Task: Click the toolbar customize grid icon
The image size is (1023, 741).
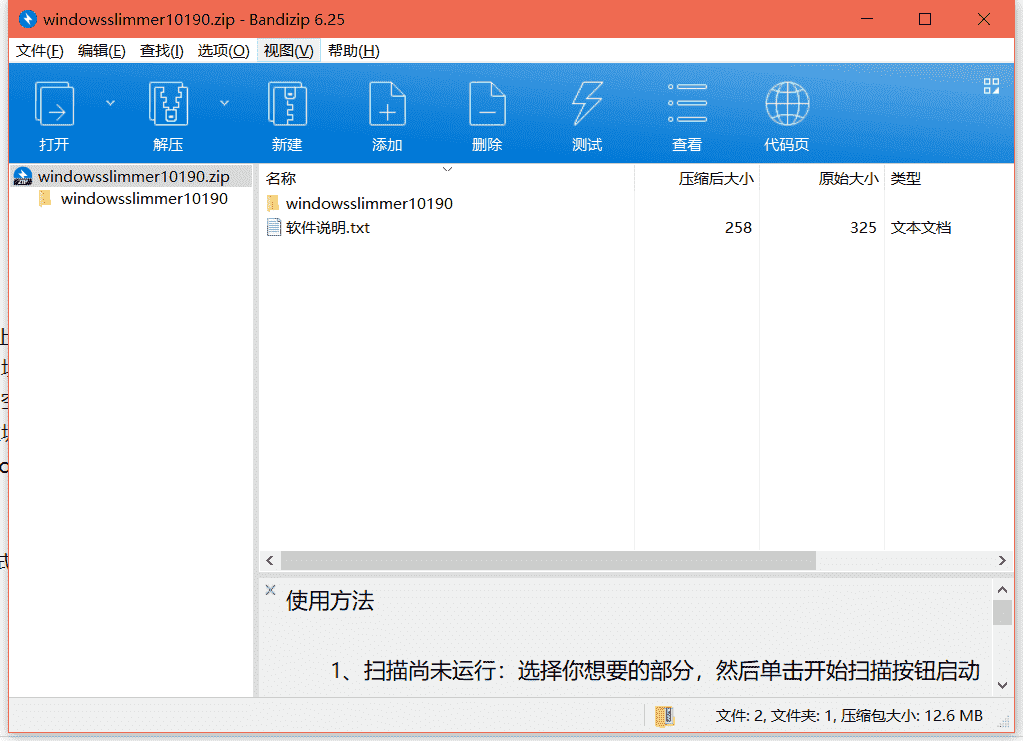Action: tap(991, 86)
